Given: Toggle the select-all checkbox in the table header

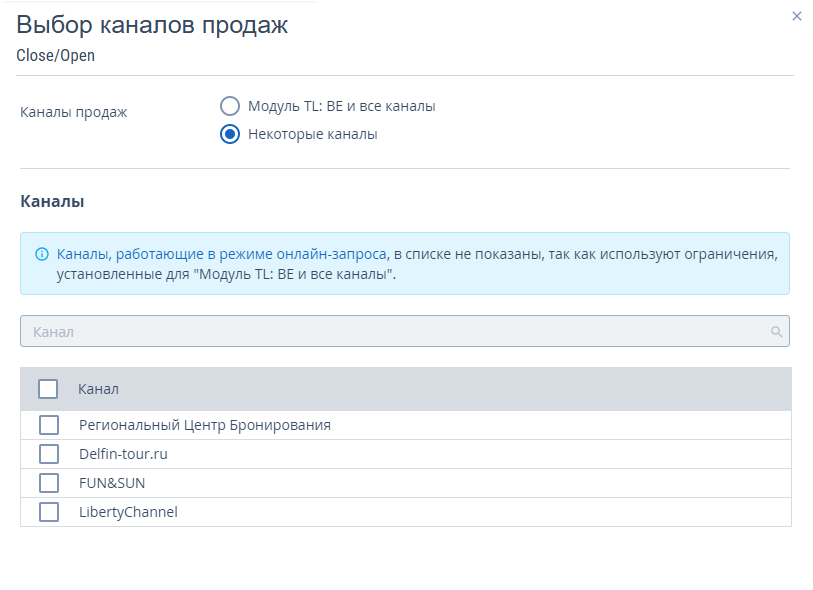Looking at the screenshot, I should [48, 389].
